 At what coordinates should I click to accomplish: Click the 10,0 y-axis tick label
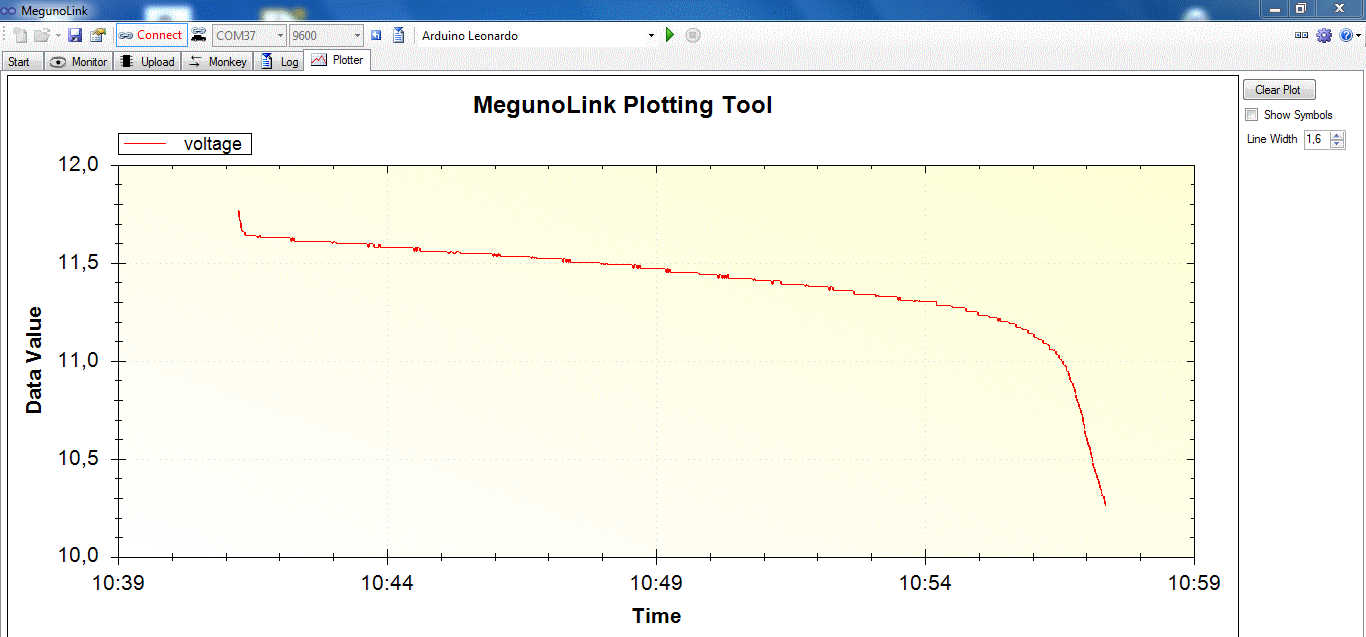[x=78, y=557]
